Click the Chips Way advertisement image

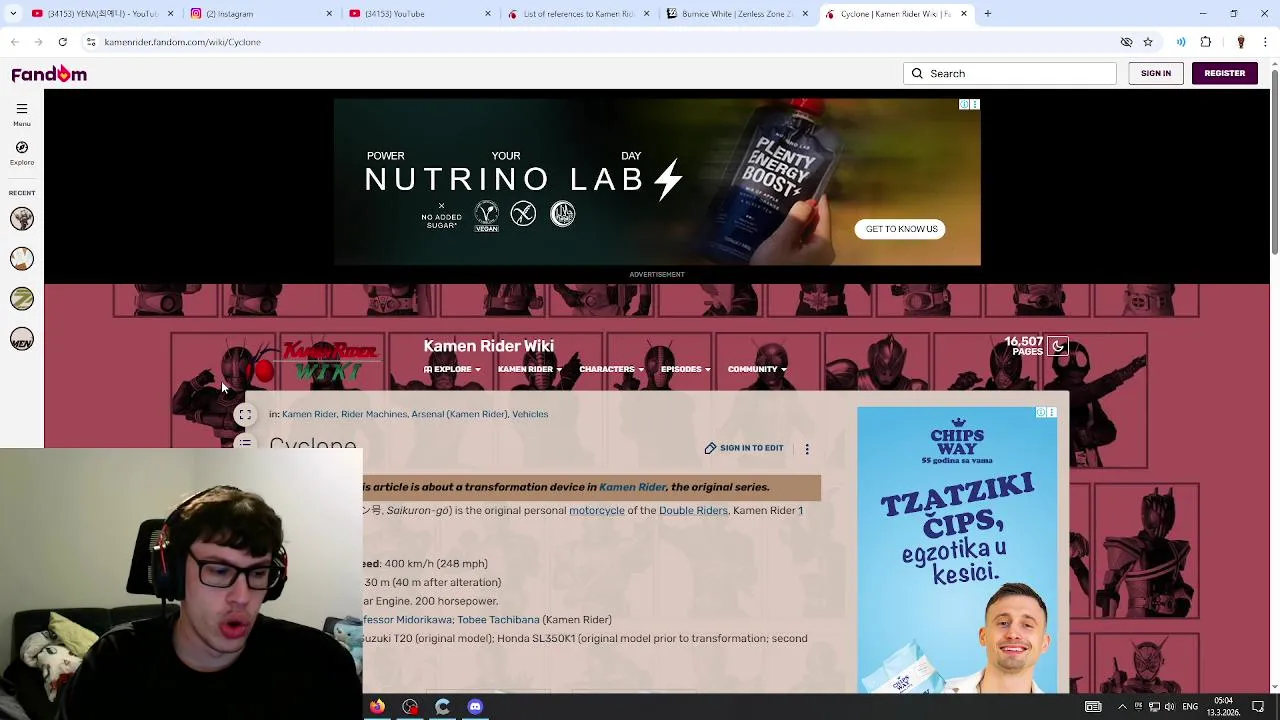(x=957, y=550)
